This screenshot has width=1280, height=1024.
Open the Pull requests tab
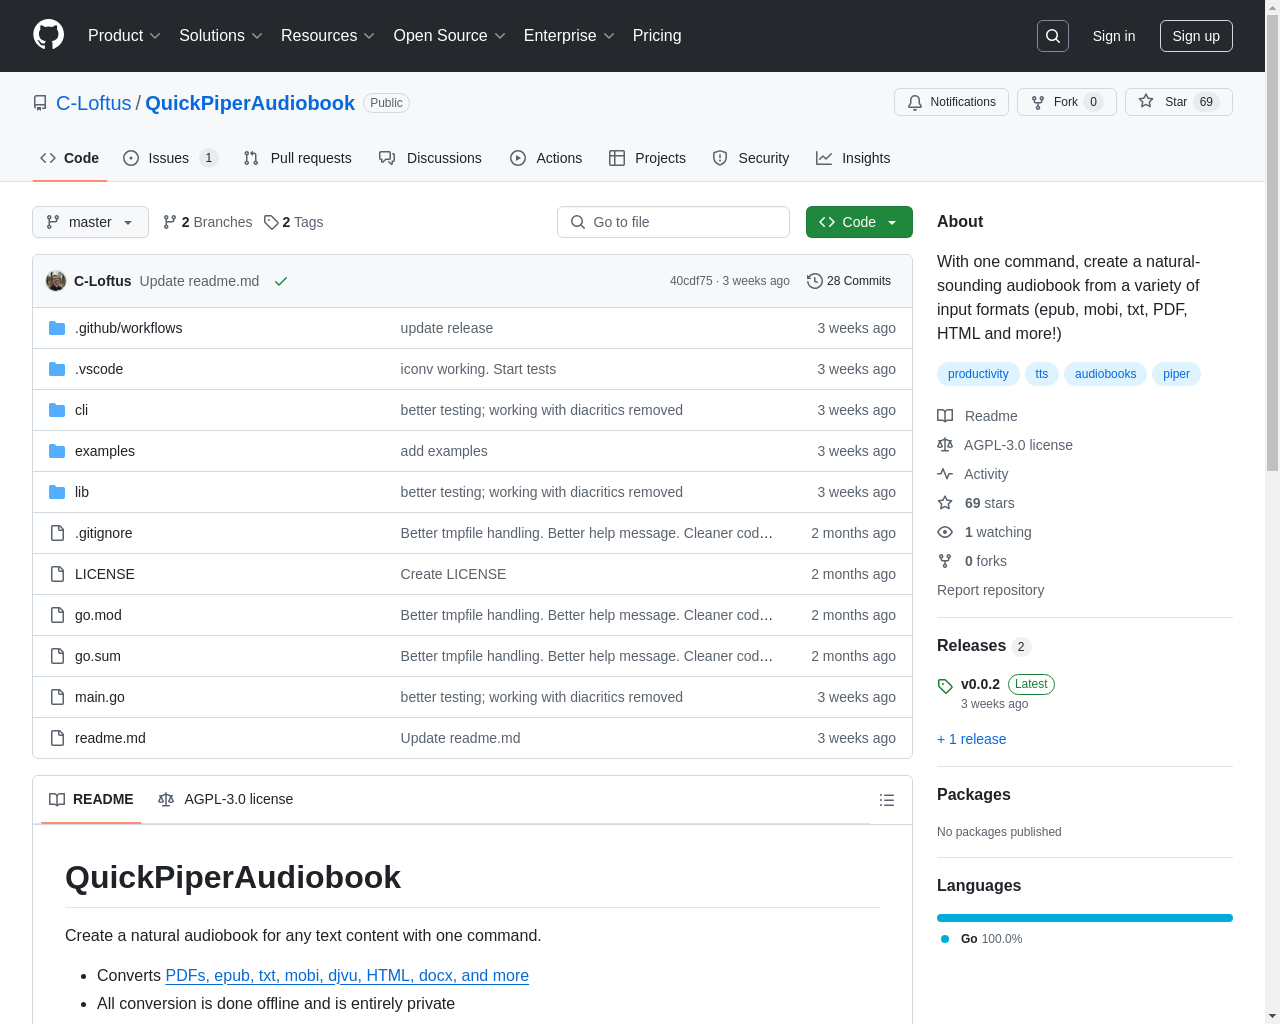pyautogui.click(x=298, y=158)
